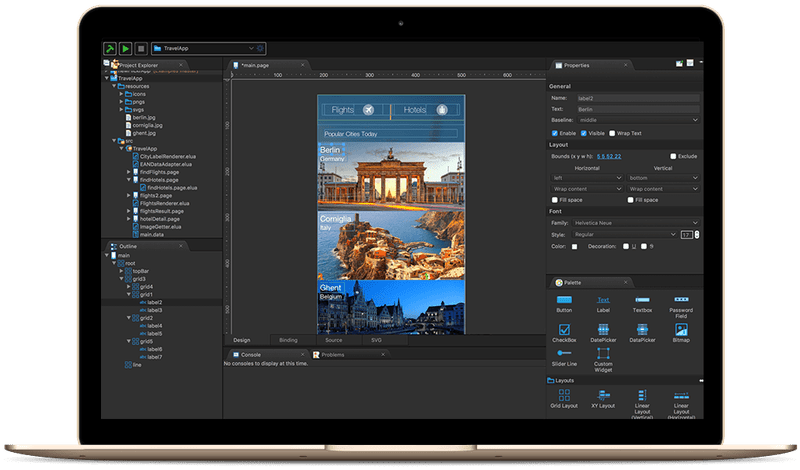The image size is (800, 470).
Task: Select XY Layout in Layouts section
Action: click(x=603, y=399)
